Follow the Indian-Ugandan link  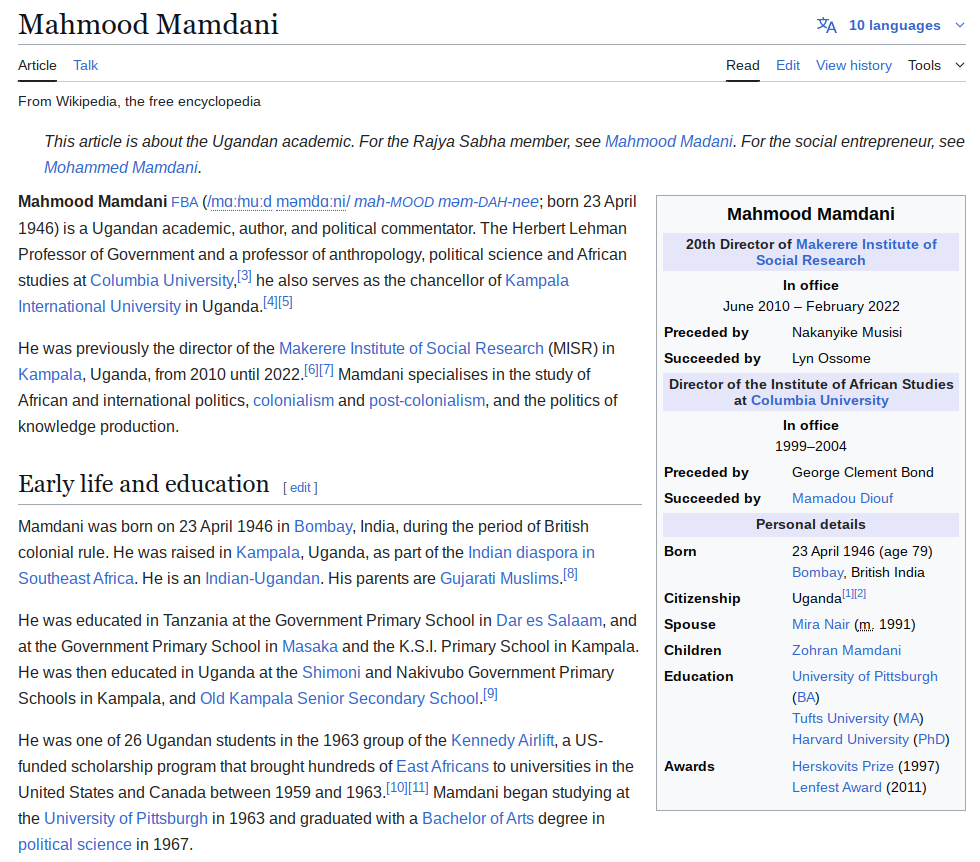262,579
